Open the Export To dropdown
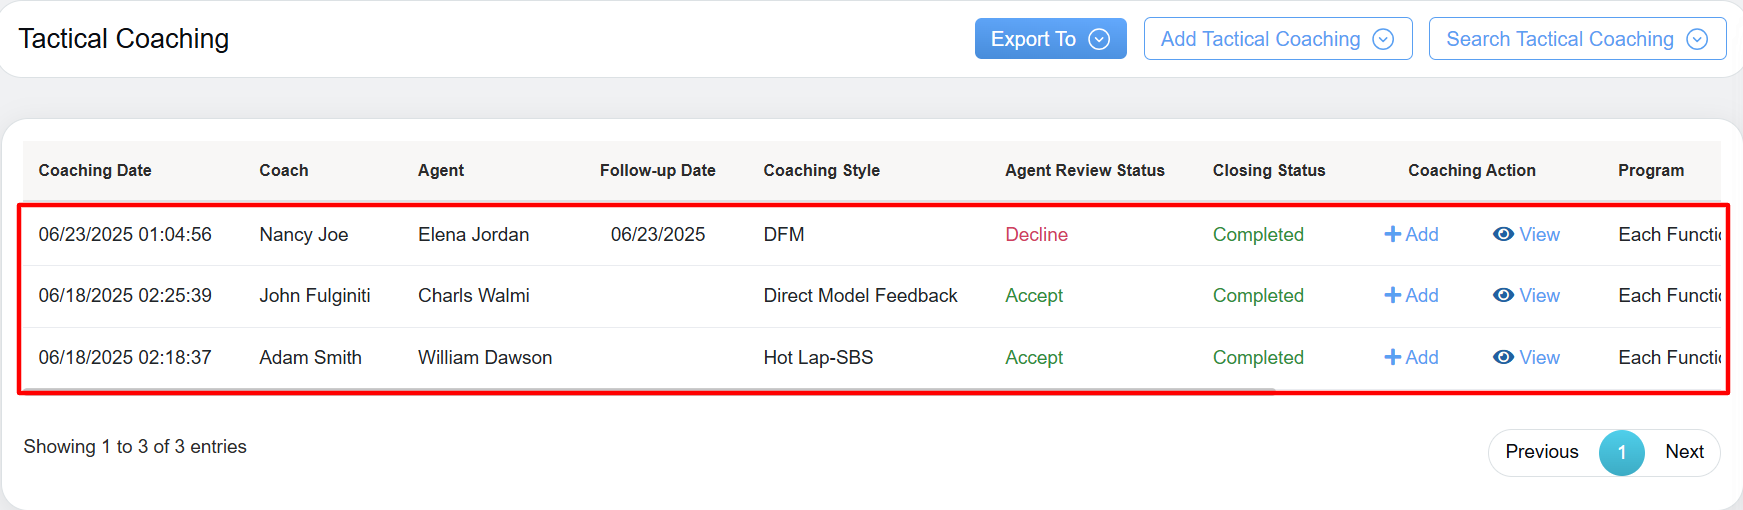The image size is (1743, 510). 1050,39
